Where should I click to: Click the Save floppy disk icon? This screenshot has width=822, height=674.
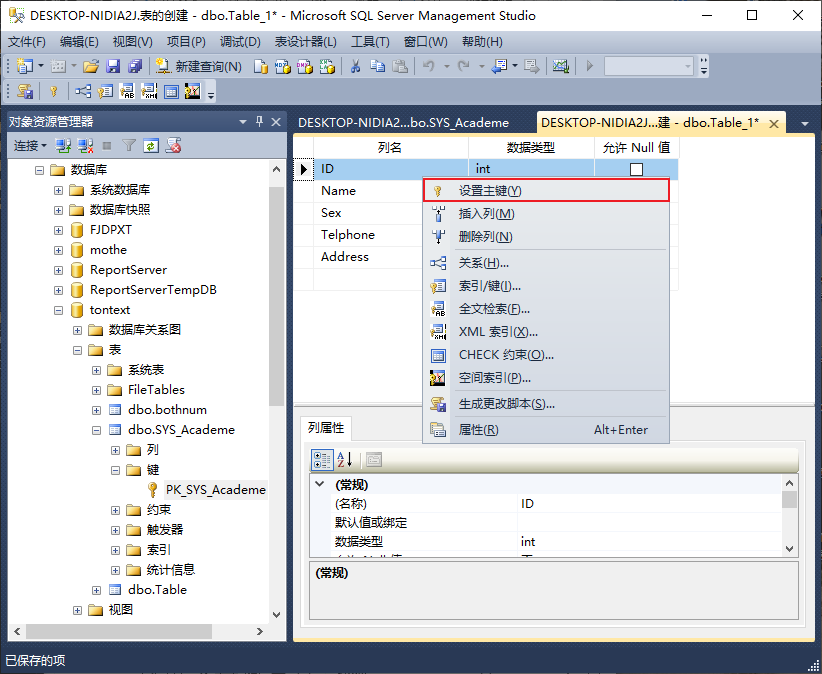click(113, 66)
